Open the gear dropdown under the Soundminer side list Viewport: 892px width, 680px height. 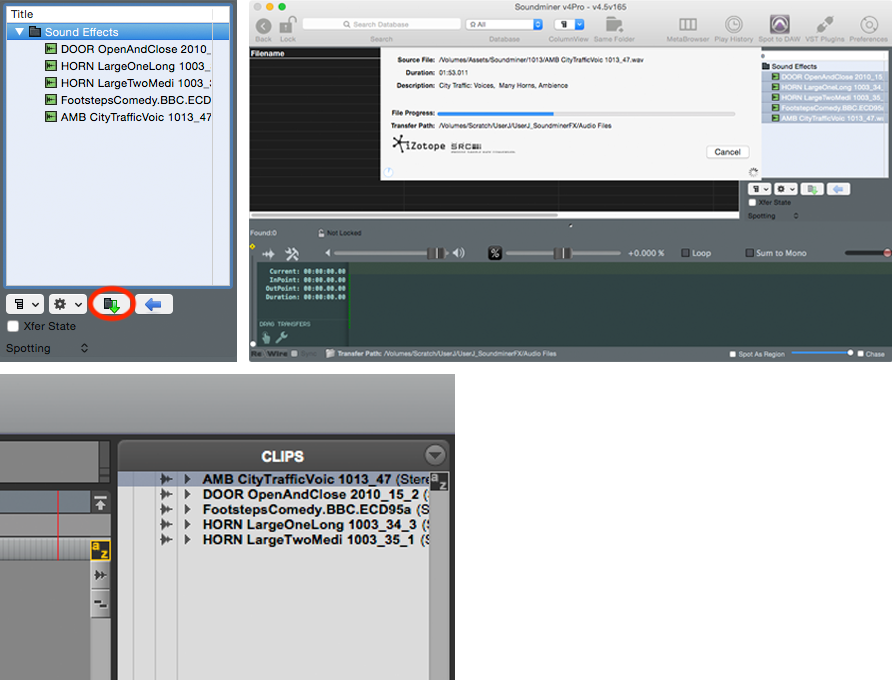point(786,189)
